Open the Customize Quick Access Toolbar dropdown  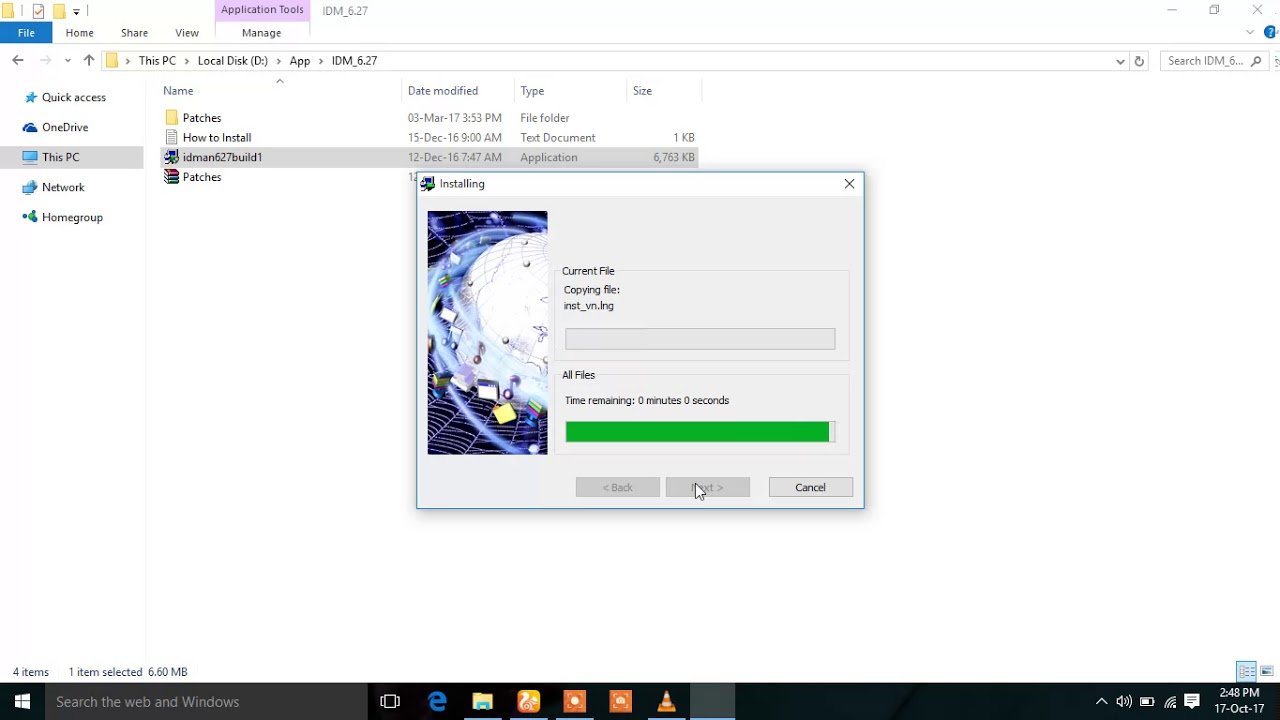click(x=76, y=12)
